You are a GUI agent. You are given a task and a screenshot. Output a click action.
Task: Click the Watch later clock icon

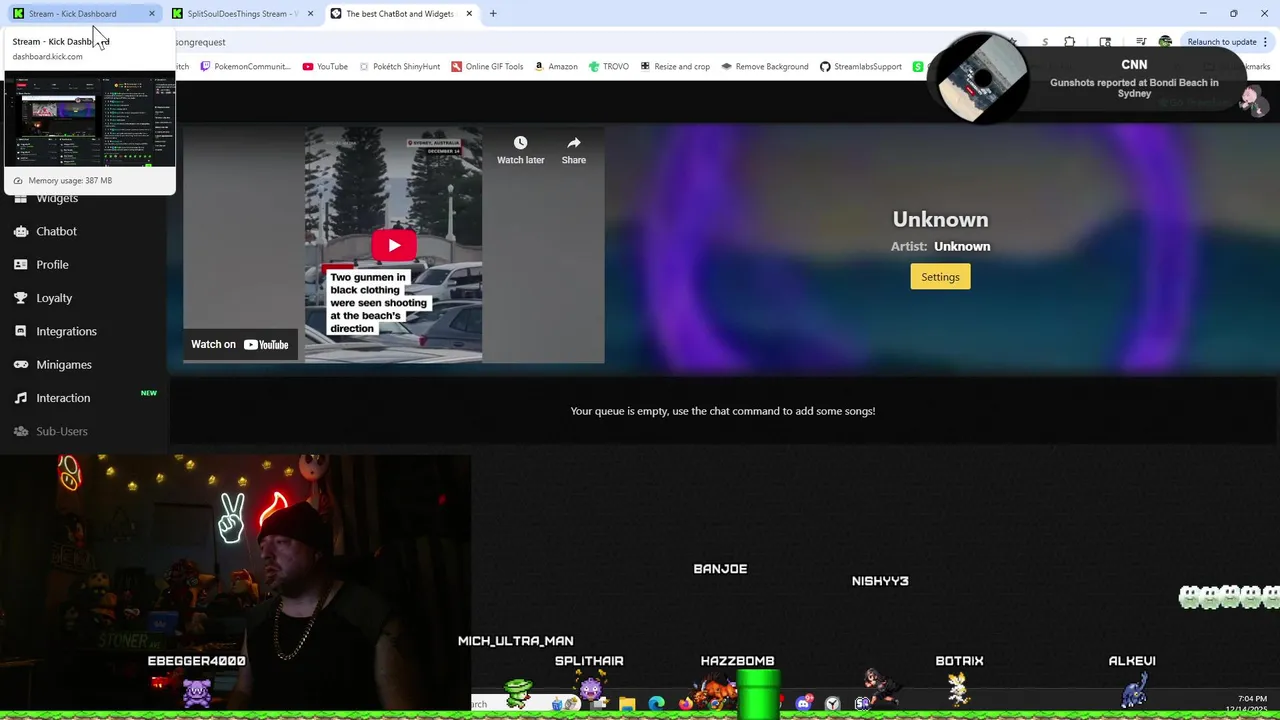click(x=520, y=143)
